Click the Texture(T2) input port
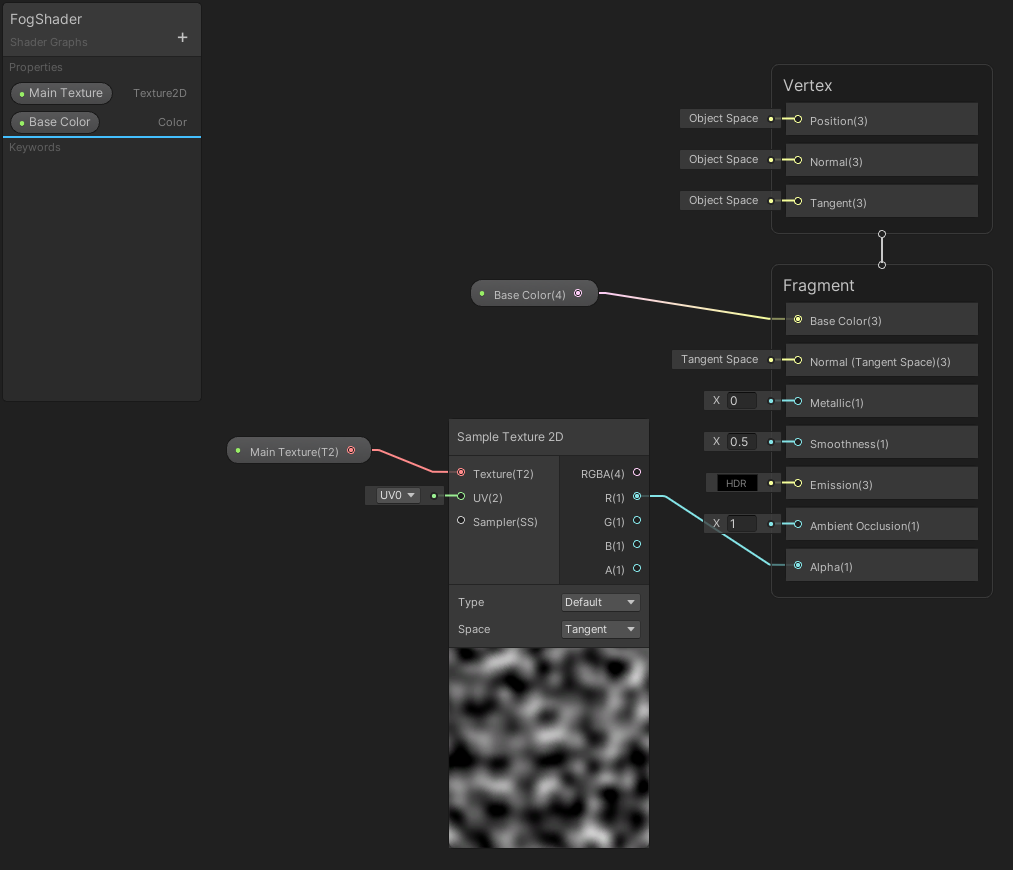 coord(460,473)
